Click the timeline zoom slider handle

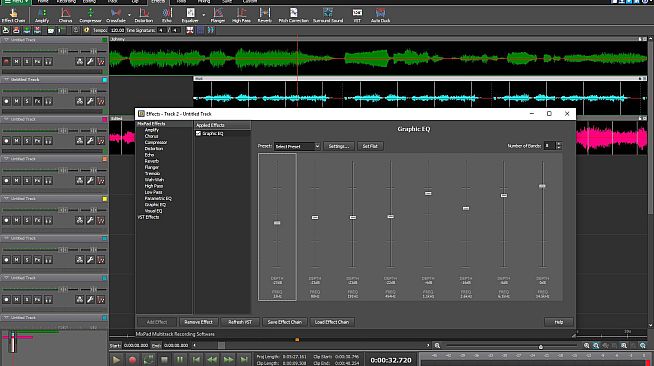(x=541, y=346)
